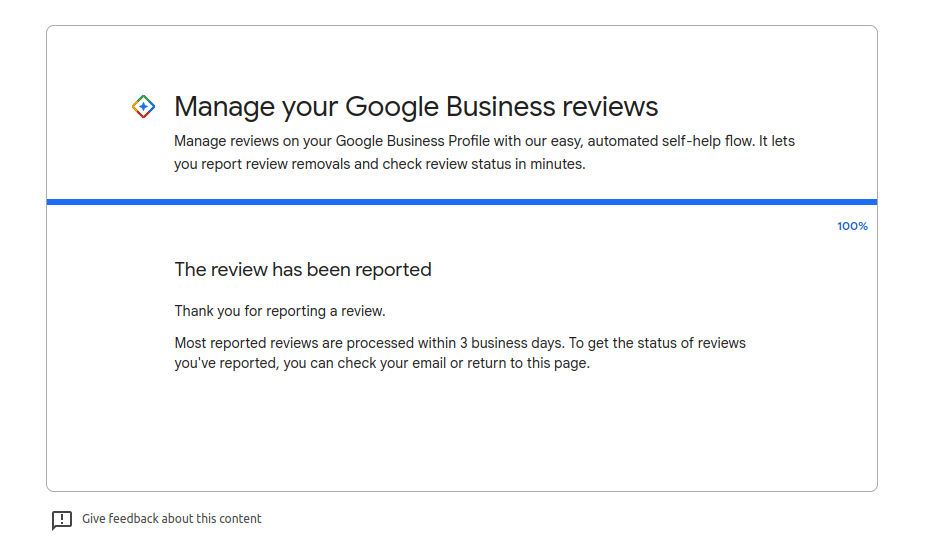The height and width of the screenshot is (554, 929).
Task: Click check review status in minutes text
Action: coord(483,164)
